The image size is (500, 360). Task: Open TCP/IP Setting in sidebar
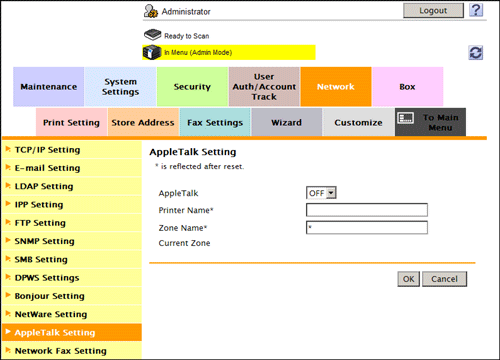[x=72, y=150]
